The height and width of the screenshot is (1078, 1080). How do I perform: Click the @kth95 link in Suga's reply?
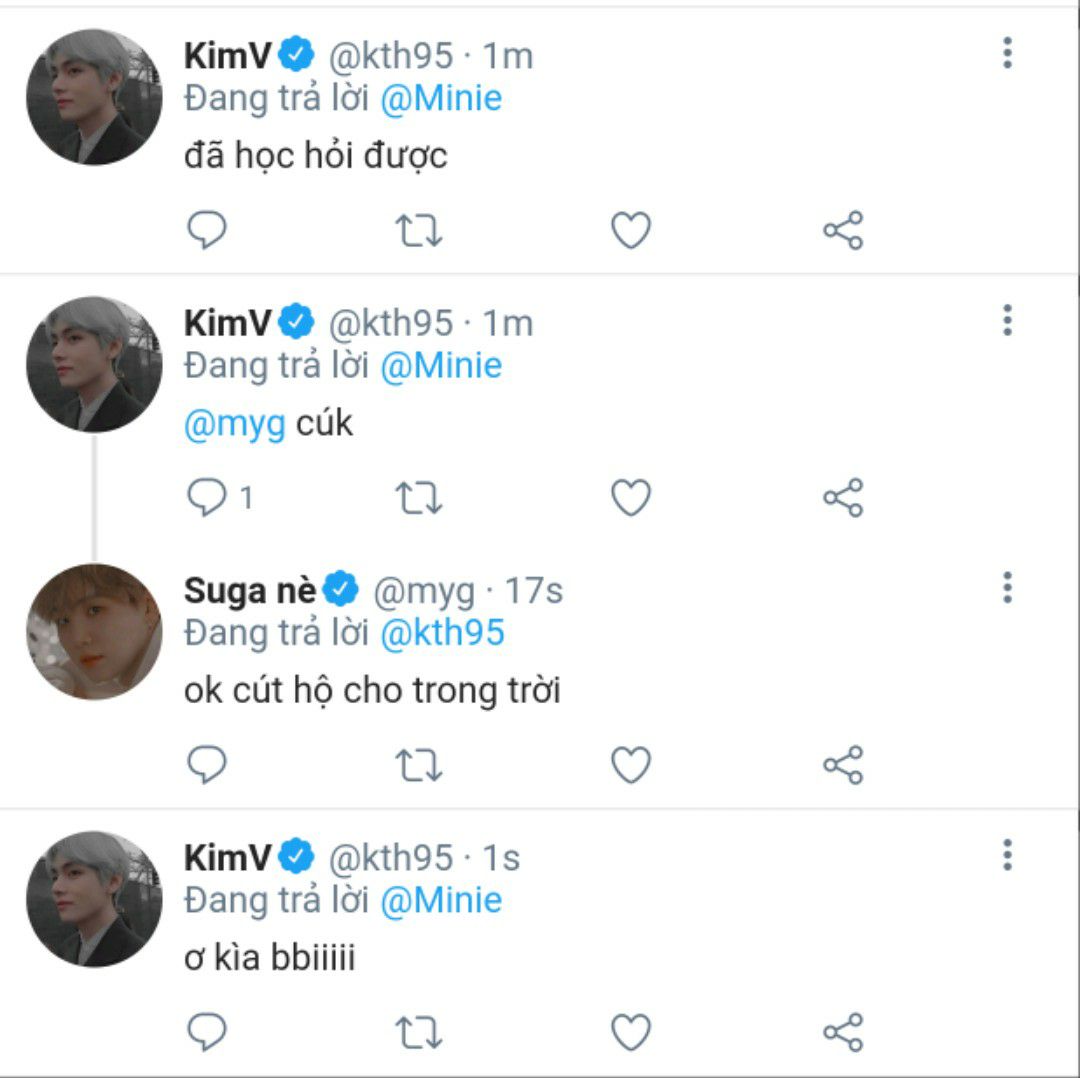click(x=443, y=633)
